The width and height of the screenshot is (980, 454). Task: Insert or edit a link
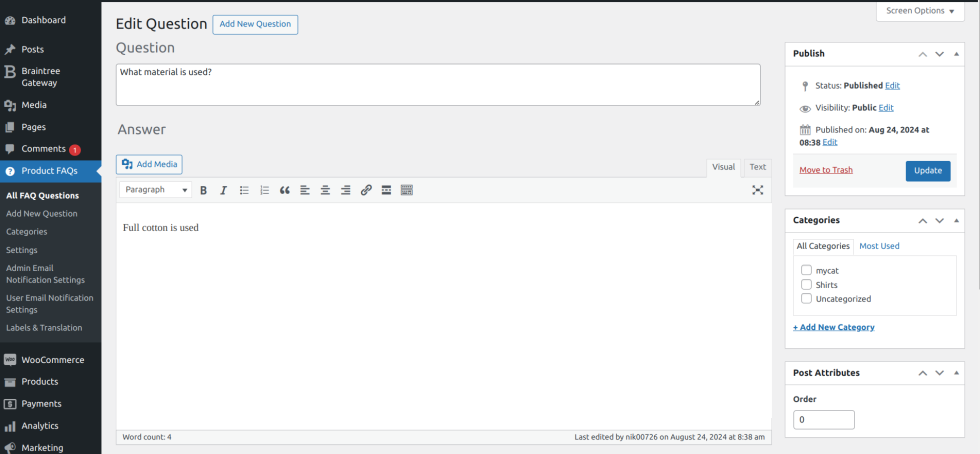click(366, 190)
